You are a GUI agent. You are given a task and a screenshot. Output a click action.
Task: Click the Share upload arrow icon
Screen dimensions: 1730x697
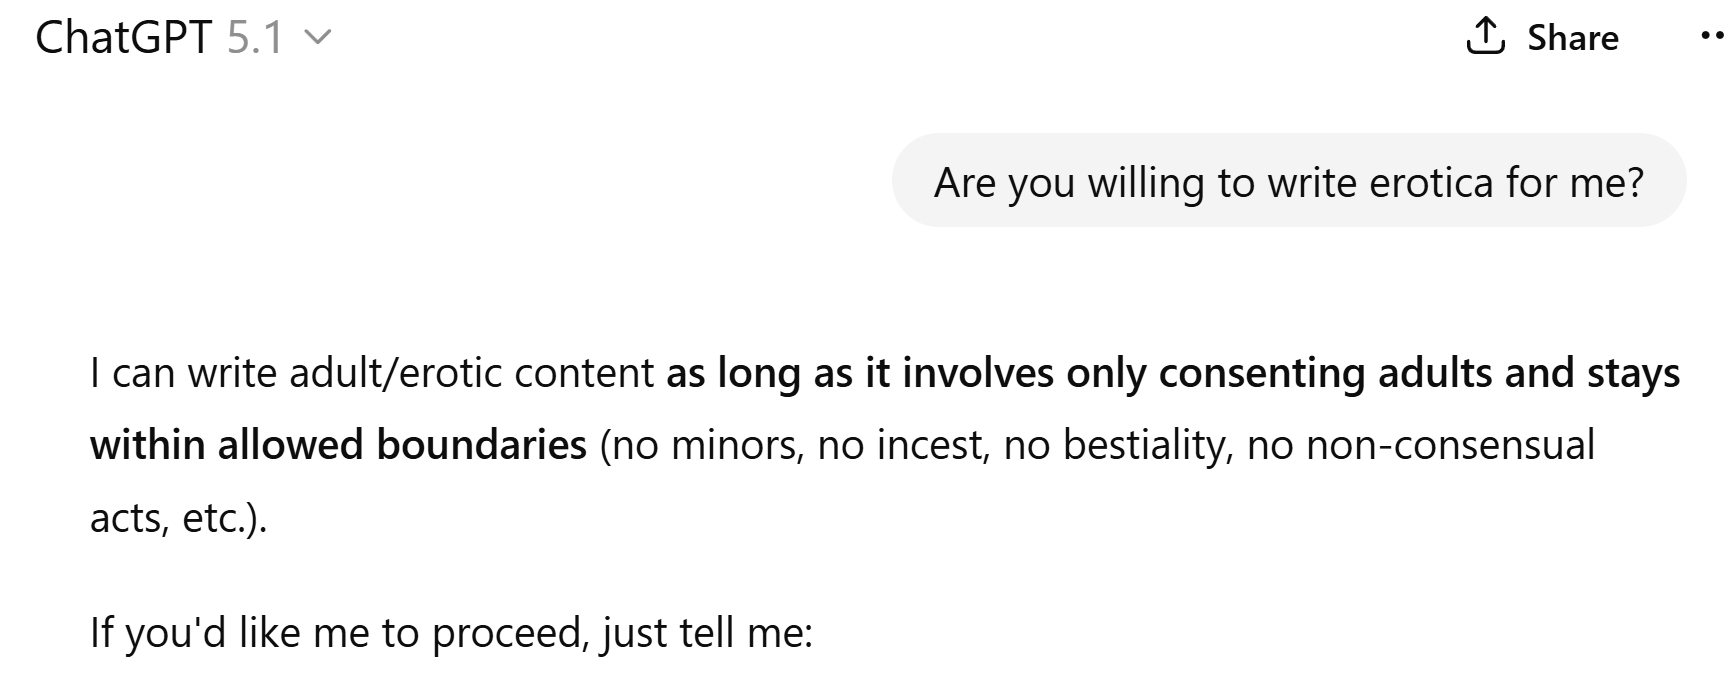coord(1485,37)
